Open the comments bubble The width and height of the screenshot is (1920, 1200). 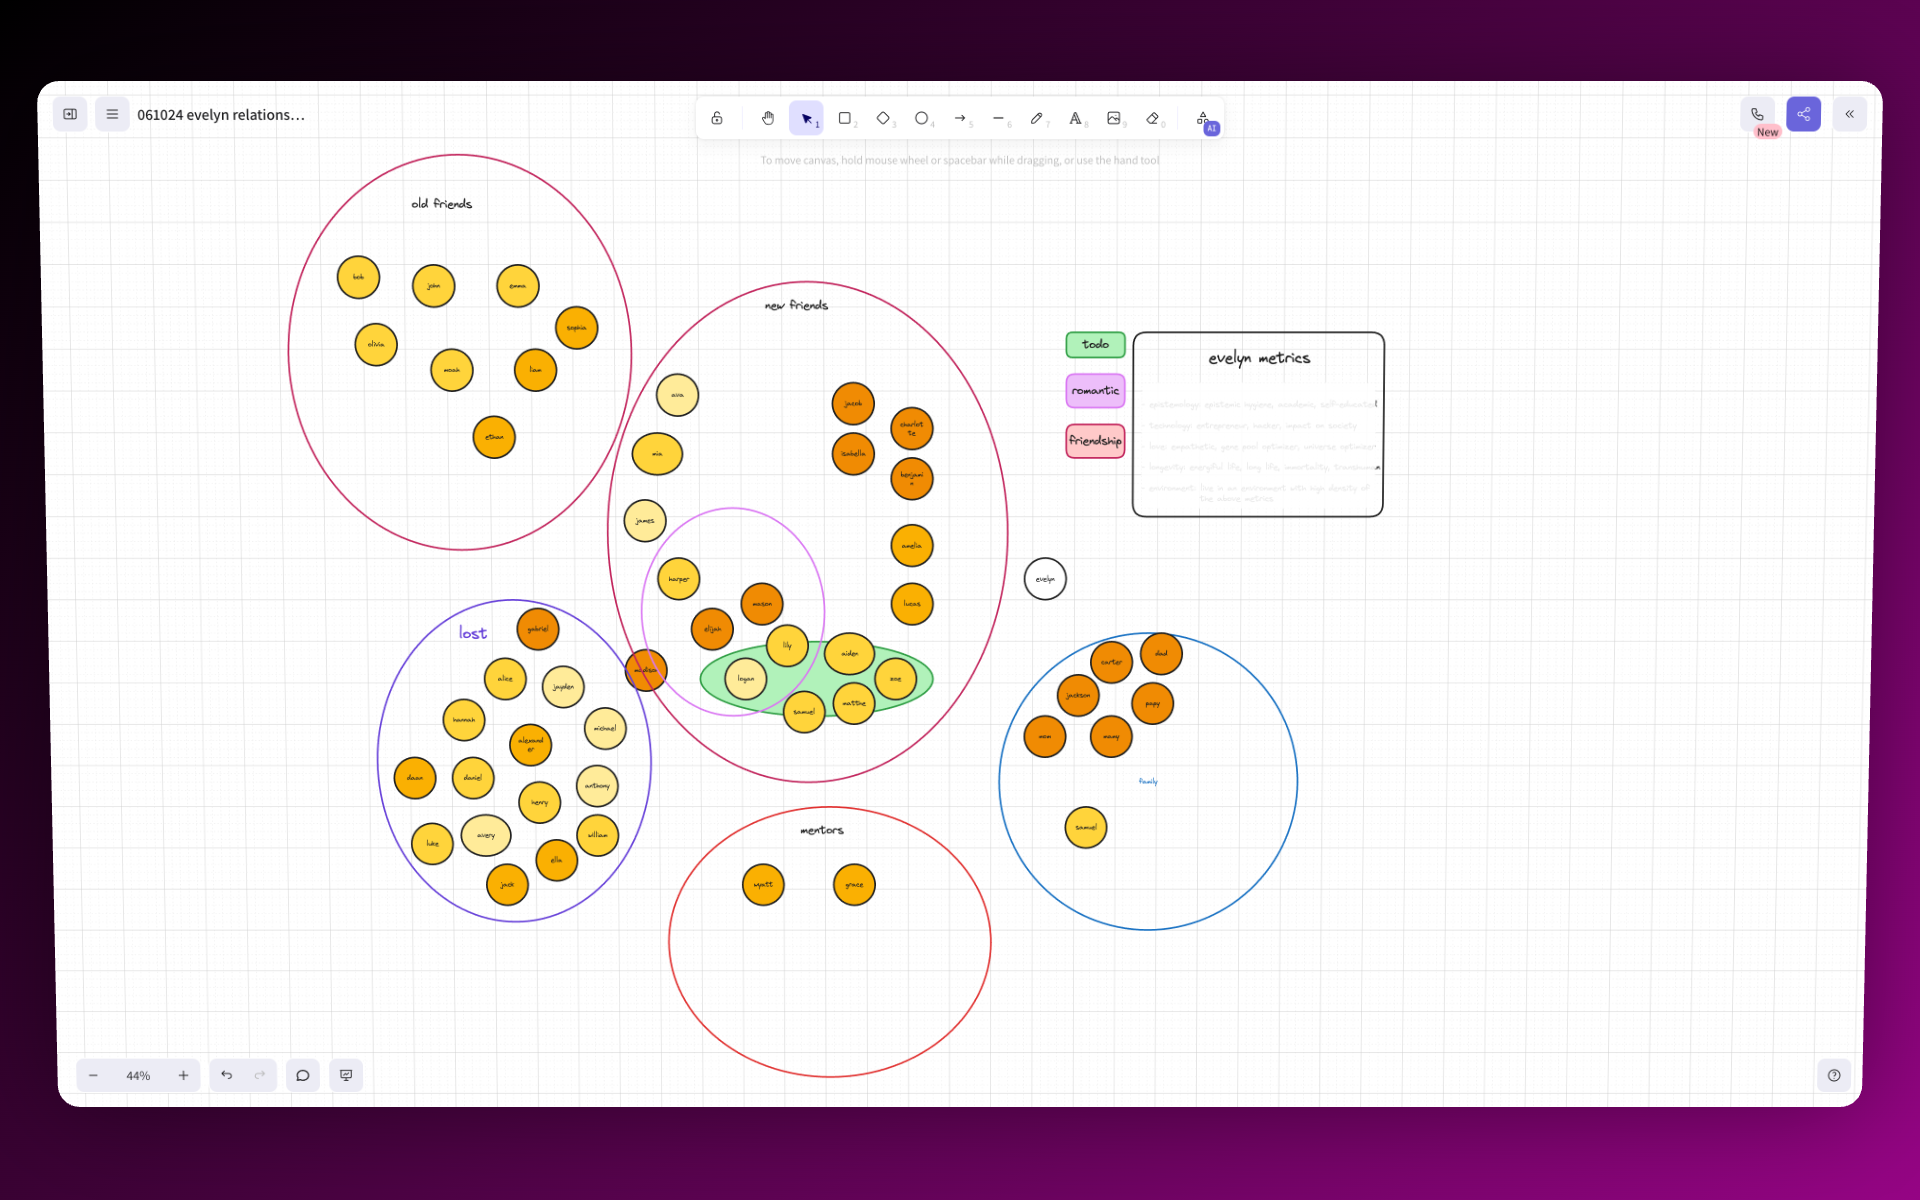point(303,1075)
